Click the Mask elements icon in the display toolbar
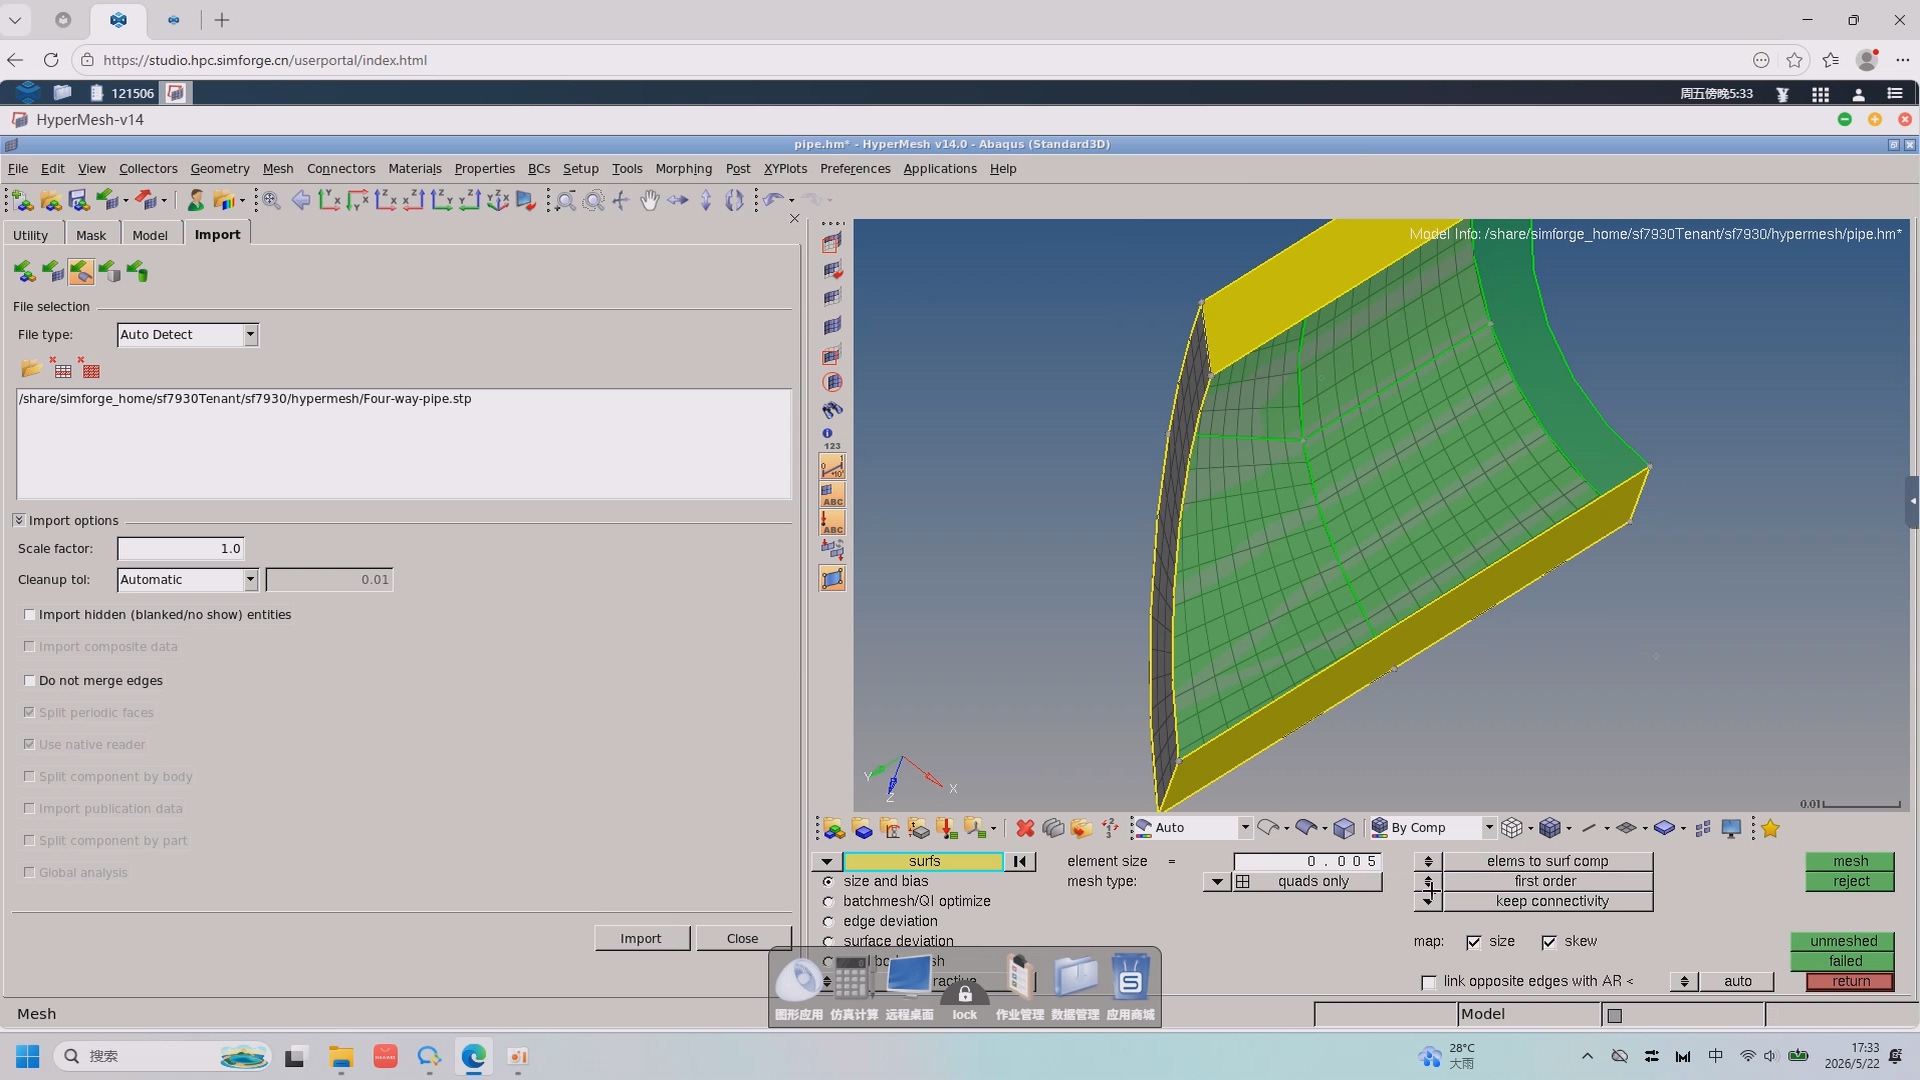Screen dimensions: 1920x1080 (x=832, y=243)
